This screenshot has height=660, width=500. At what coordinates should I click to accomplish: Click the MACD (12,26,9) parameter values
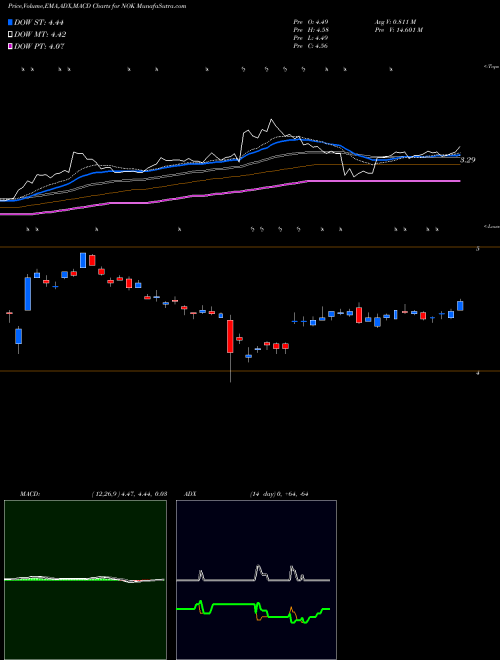coord(129,494)
